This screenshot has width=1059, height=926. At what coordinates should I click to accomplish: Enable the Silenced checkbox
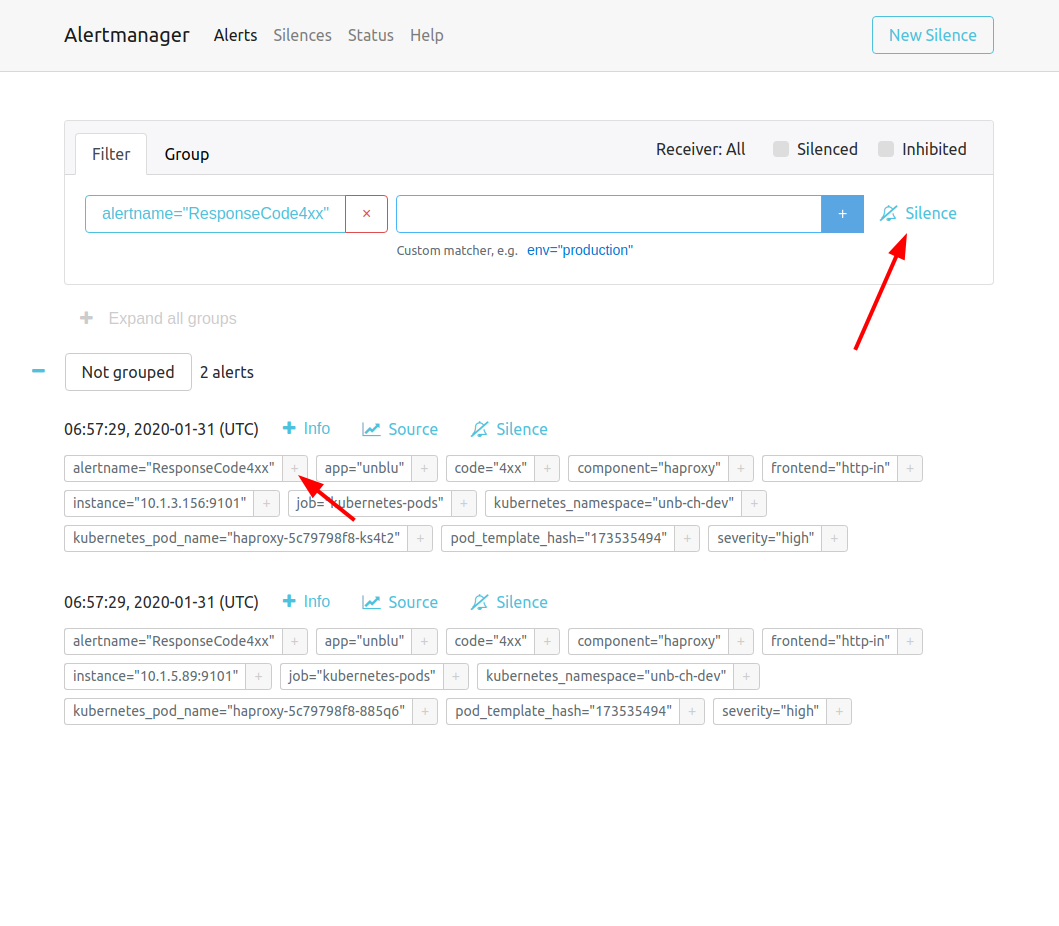tap(781, 149)
